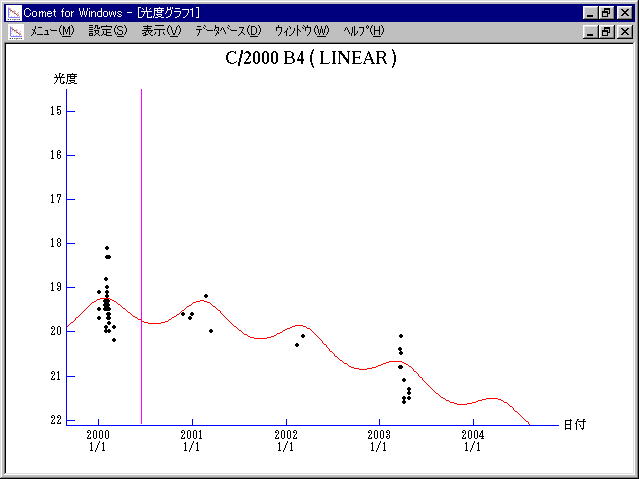This screenshot has height=479, width=639.
Task: Click the 2001 1/1 date label
Action: 192,441
